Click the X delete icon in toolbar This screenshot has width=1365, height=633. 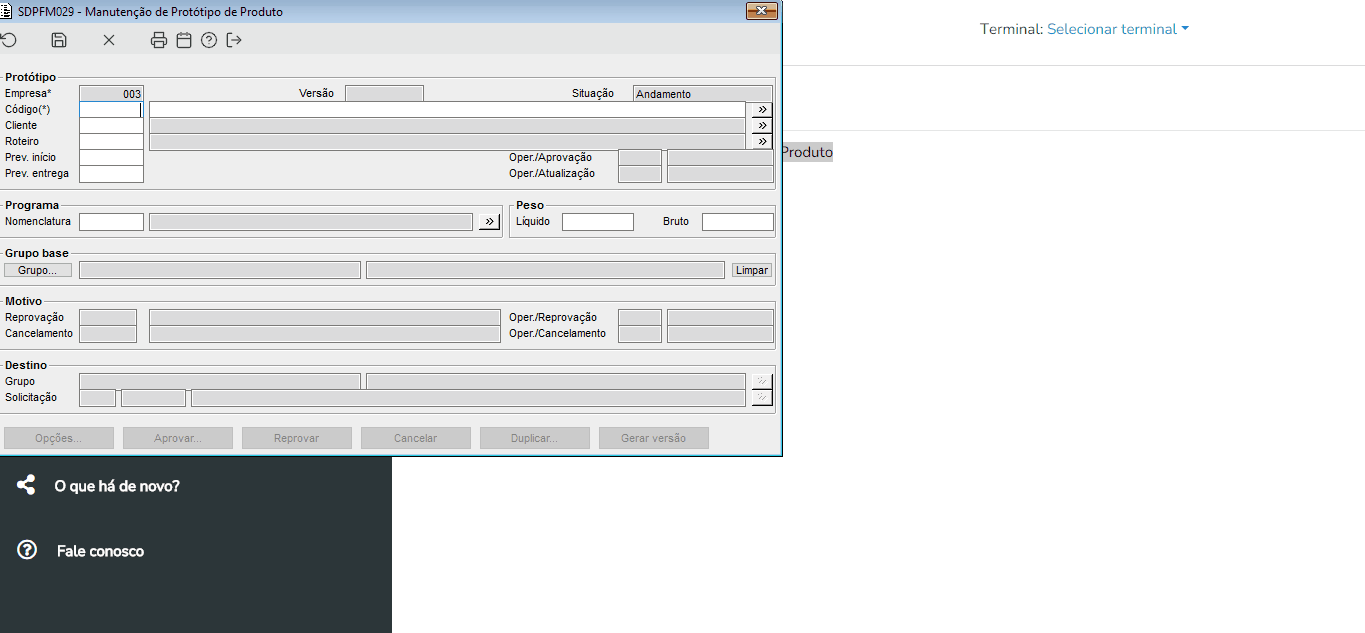pyautogui.click(x=109, y=40)
